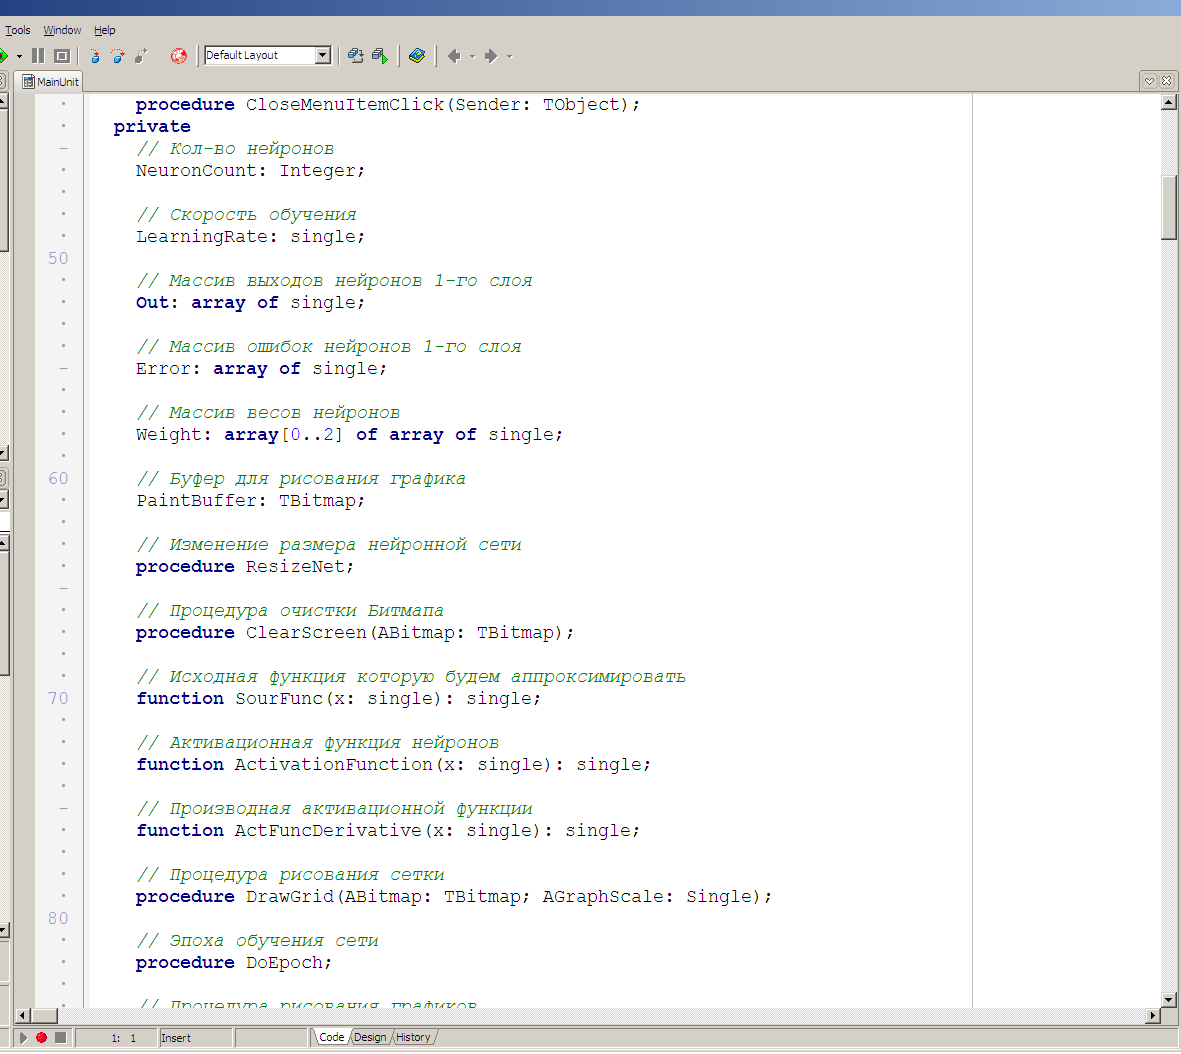Click the red macro Record button
The image size is (1181, 1054).
(x=41, y=1037)
